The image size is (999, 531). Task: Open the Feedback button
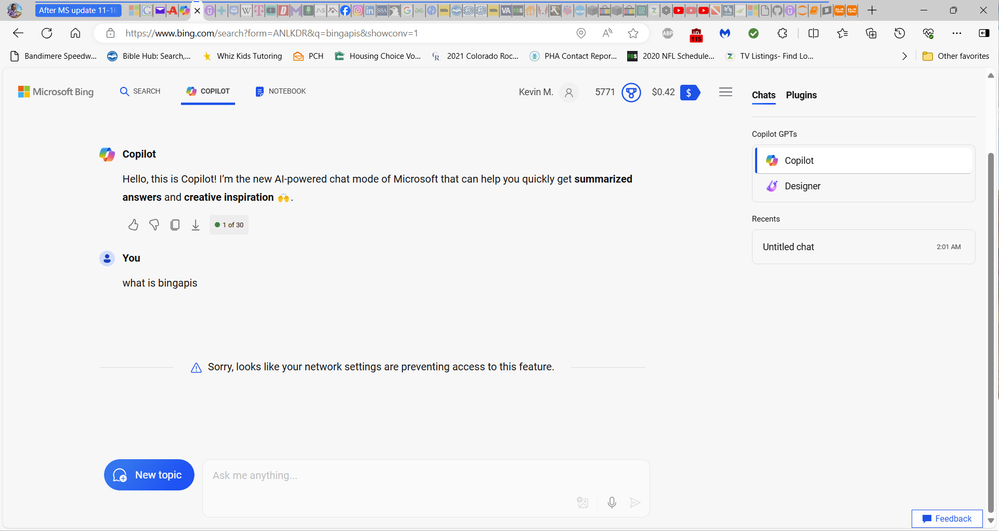tap(947, 518)
